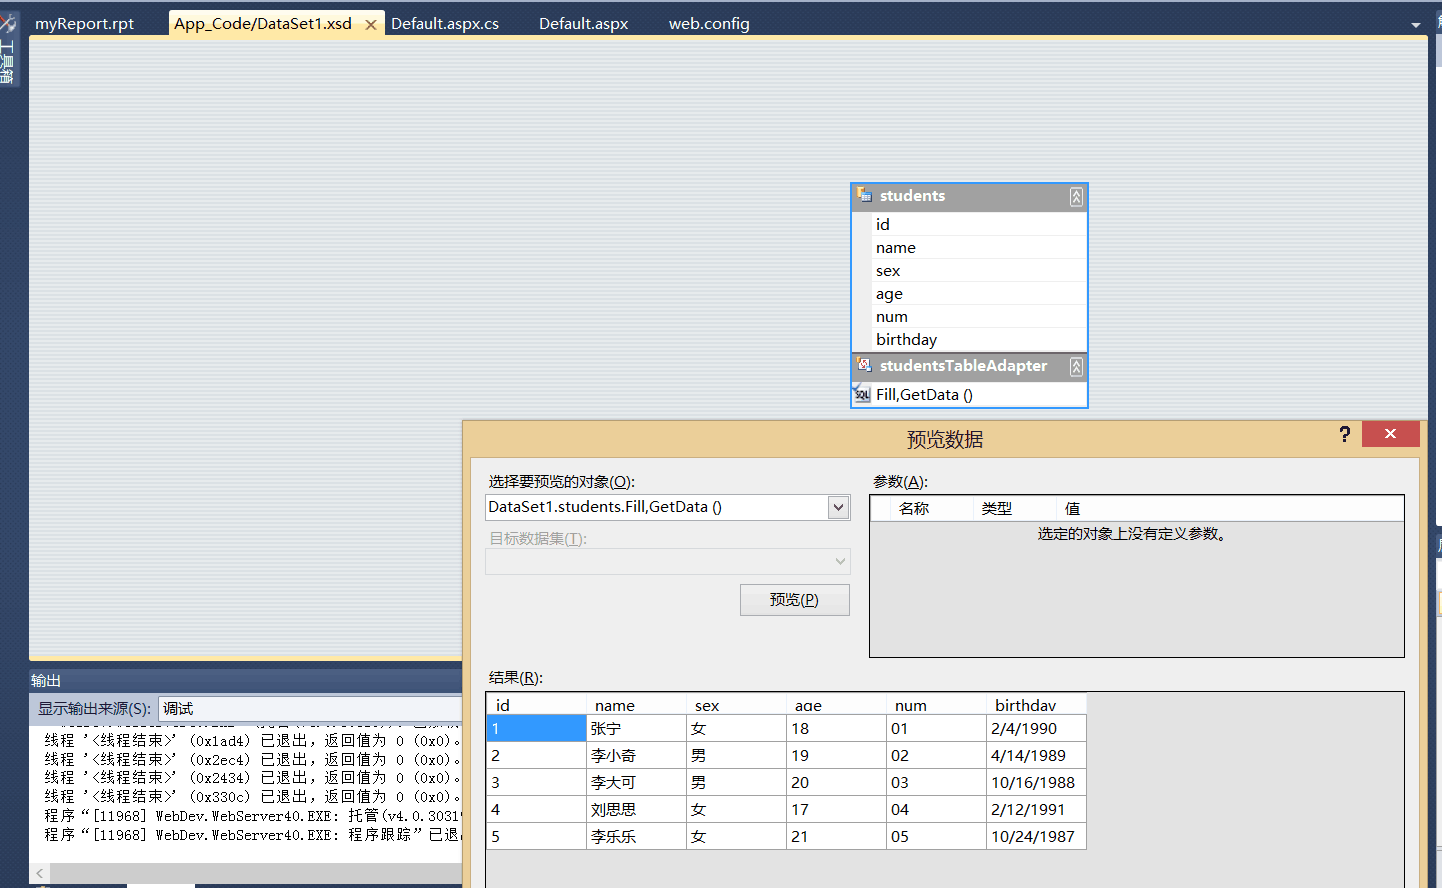The height and width of the screenshot is (888, 1442).
Task: Select the name cell 李大可
Action: coord(637,782)
